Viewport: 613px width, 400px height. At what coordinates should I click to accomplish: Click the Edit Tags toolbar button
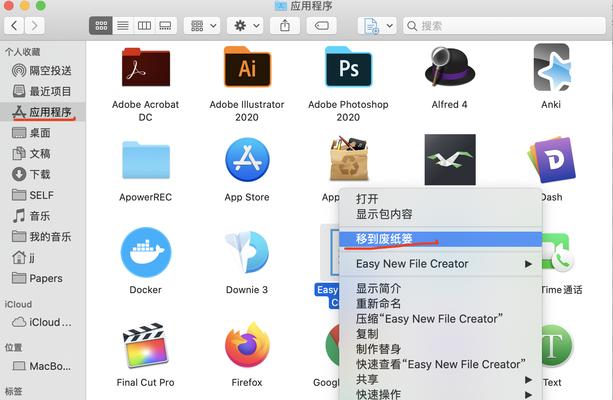coord(321,26)
